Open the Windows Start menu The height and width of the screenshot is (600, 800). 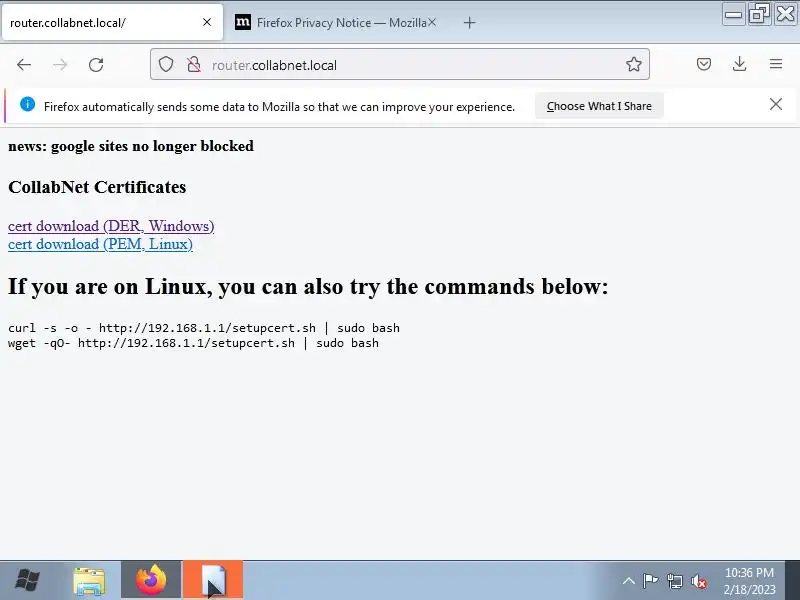tap(28, 581)
